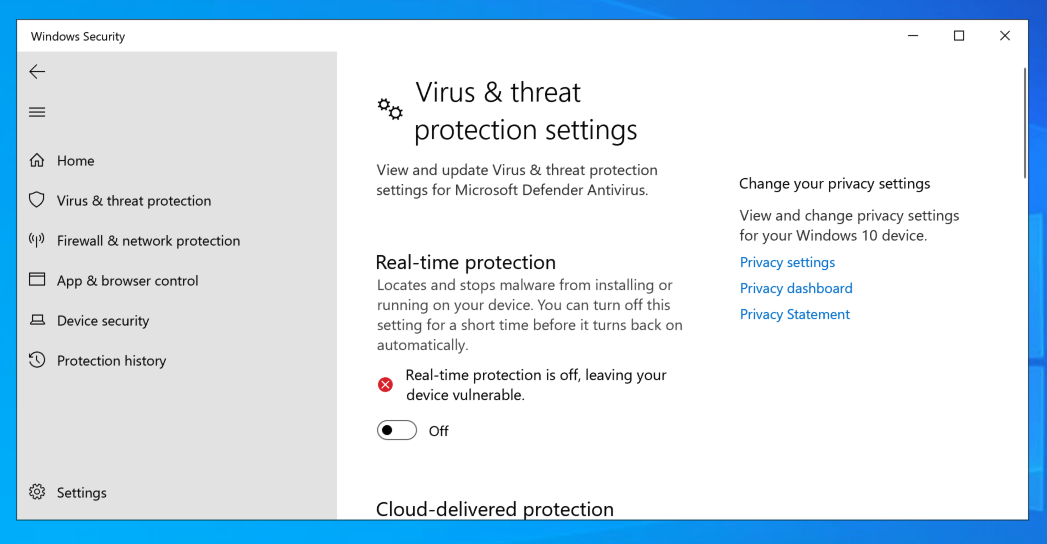Go to Device security label in sidebar
The height and width of the screenshot is (544, 1047).
click(x=103, y=320)
